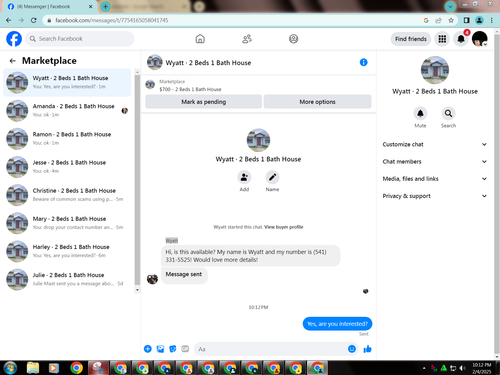
Task: Click the Messenger browser tab
Action: click(x=50, y=6)
